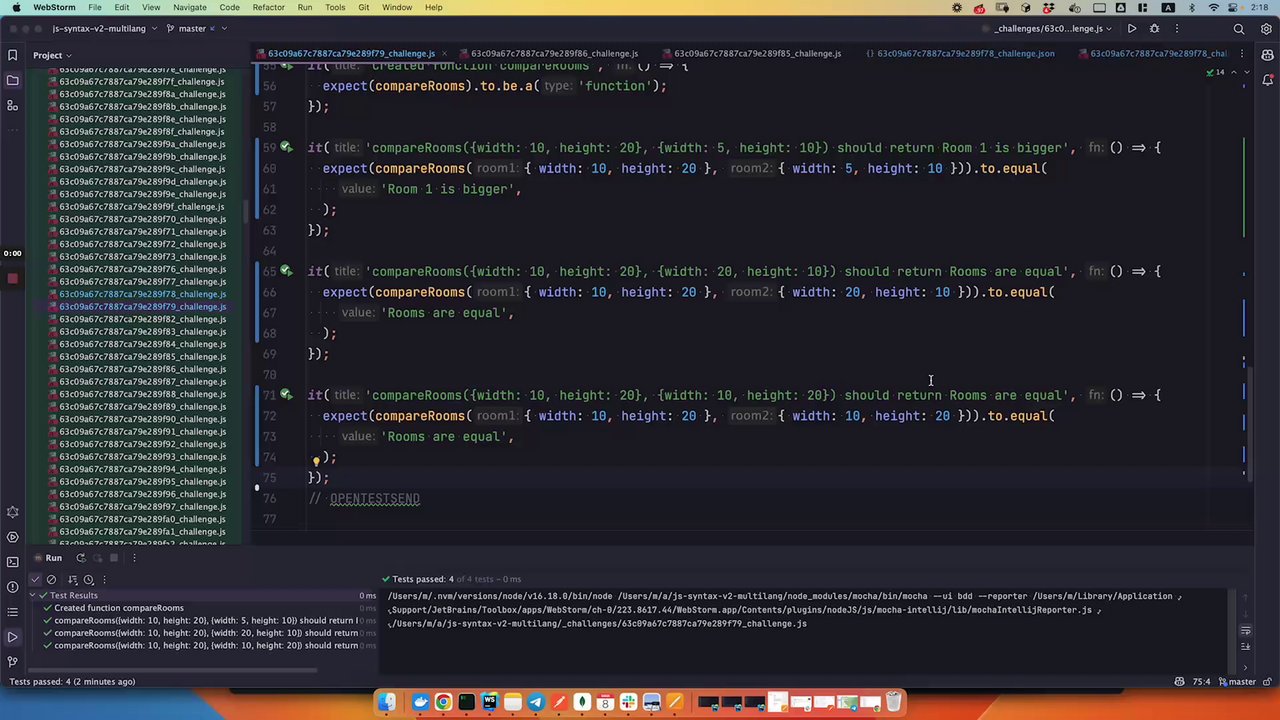The width and height of the screenshot is (1280, 720).
Task: Sort test results by duration
Action: click(x=71, y=580)
